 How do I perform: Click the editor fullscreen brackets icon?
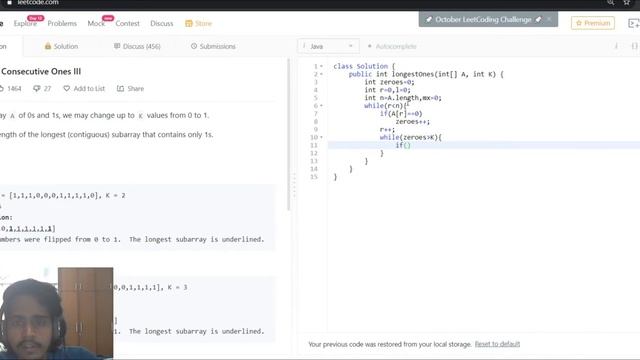pos(634,47)
